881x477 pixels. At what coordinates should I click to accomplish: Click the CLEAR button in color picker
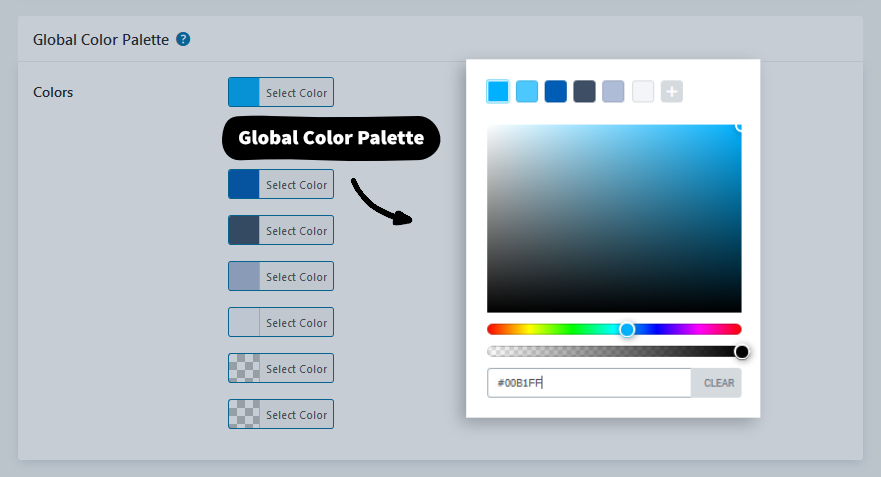pos(718,383)
